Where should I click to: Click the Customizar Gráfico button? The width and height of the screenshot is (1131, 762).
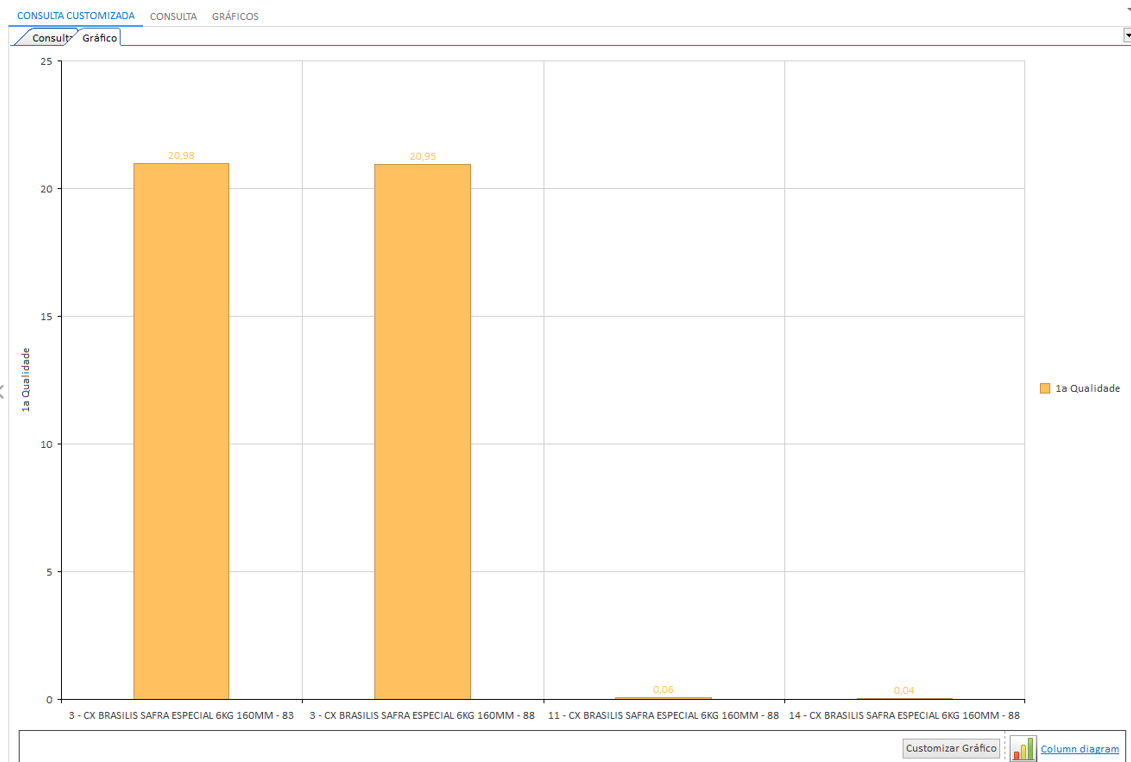(951, 748)
